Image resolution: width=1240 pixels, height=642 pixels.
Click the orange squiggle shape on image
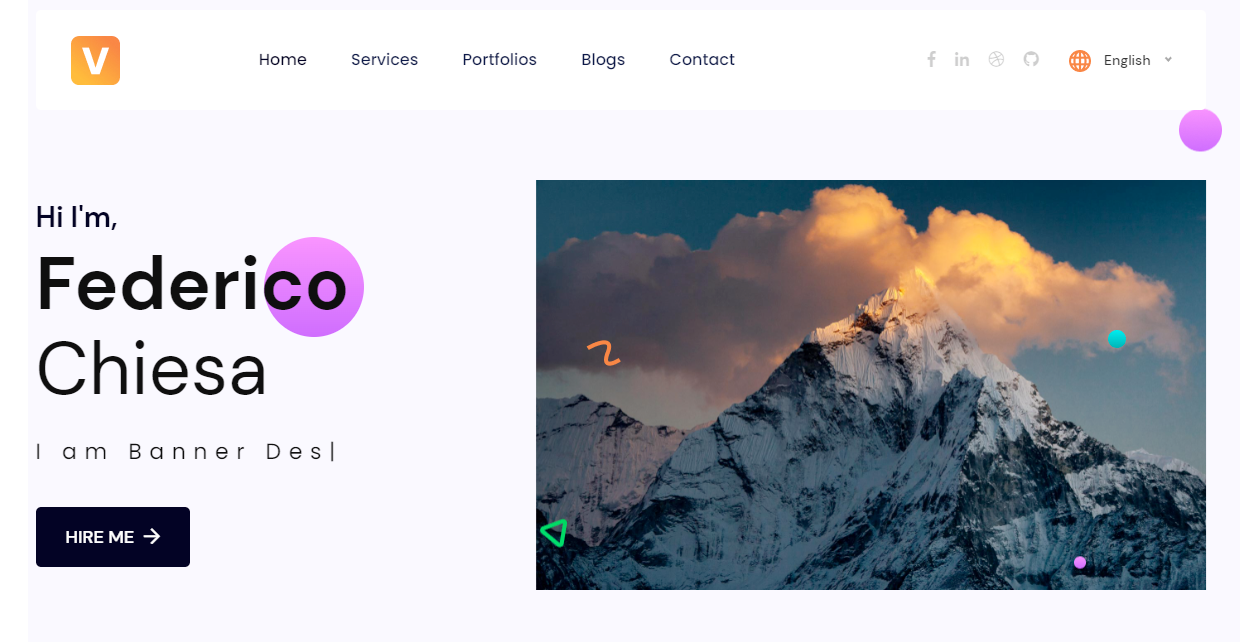[x=604, y=353]
